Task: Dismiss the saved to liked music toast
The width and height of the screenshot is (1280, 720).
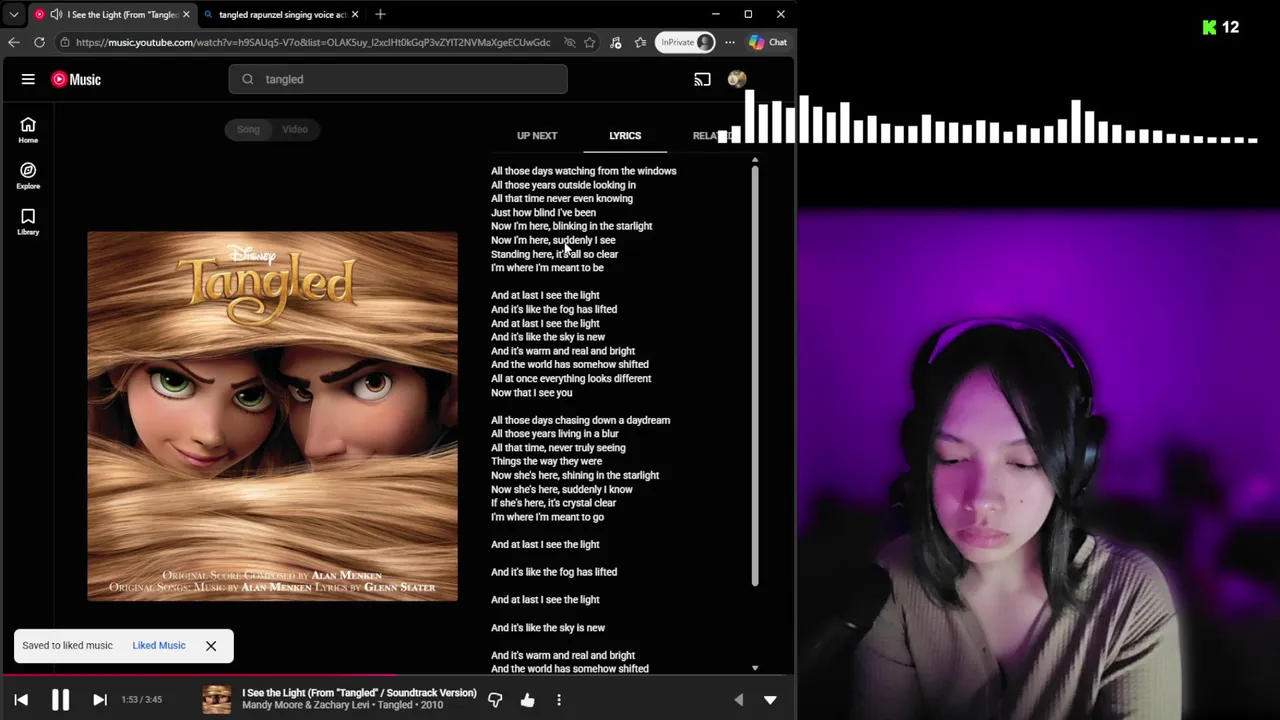Action: click(211, 646)
